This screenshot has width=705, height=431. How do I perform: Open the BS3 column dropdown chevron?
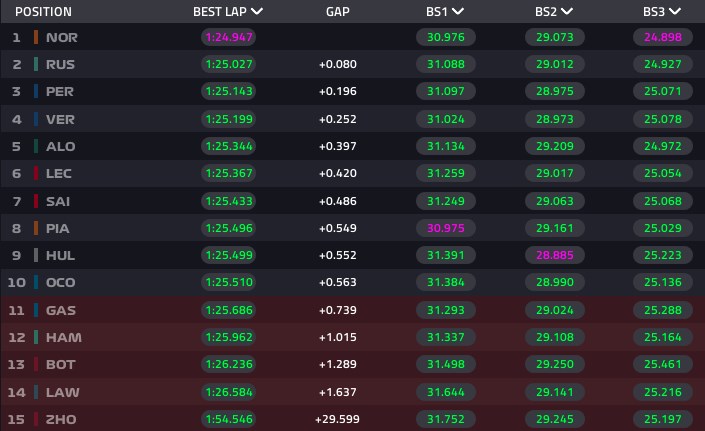674,11
